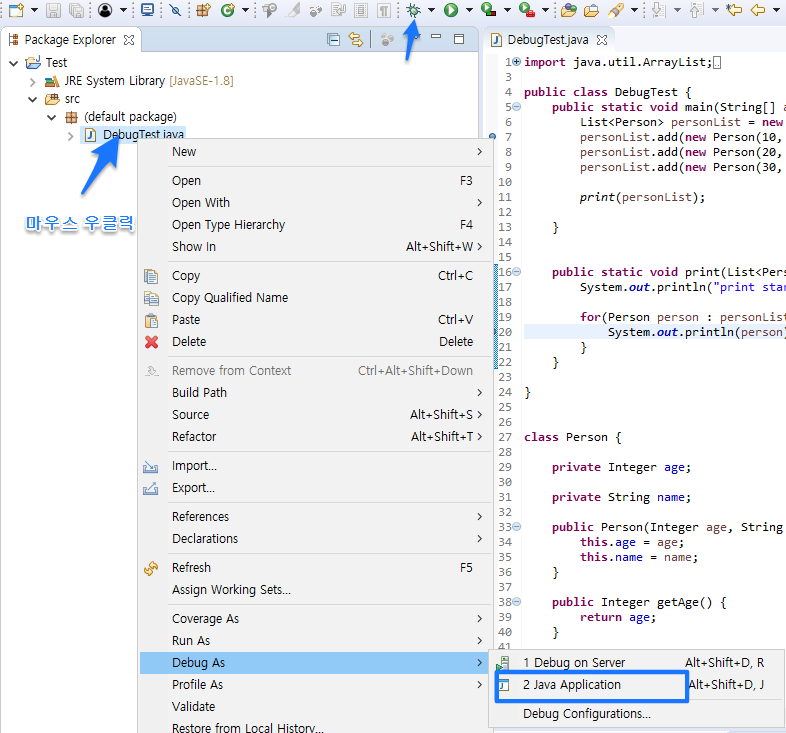Click the Previous Annotation icon

pos(696,10)
